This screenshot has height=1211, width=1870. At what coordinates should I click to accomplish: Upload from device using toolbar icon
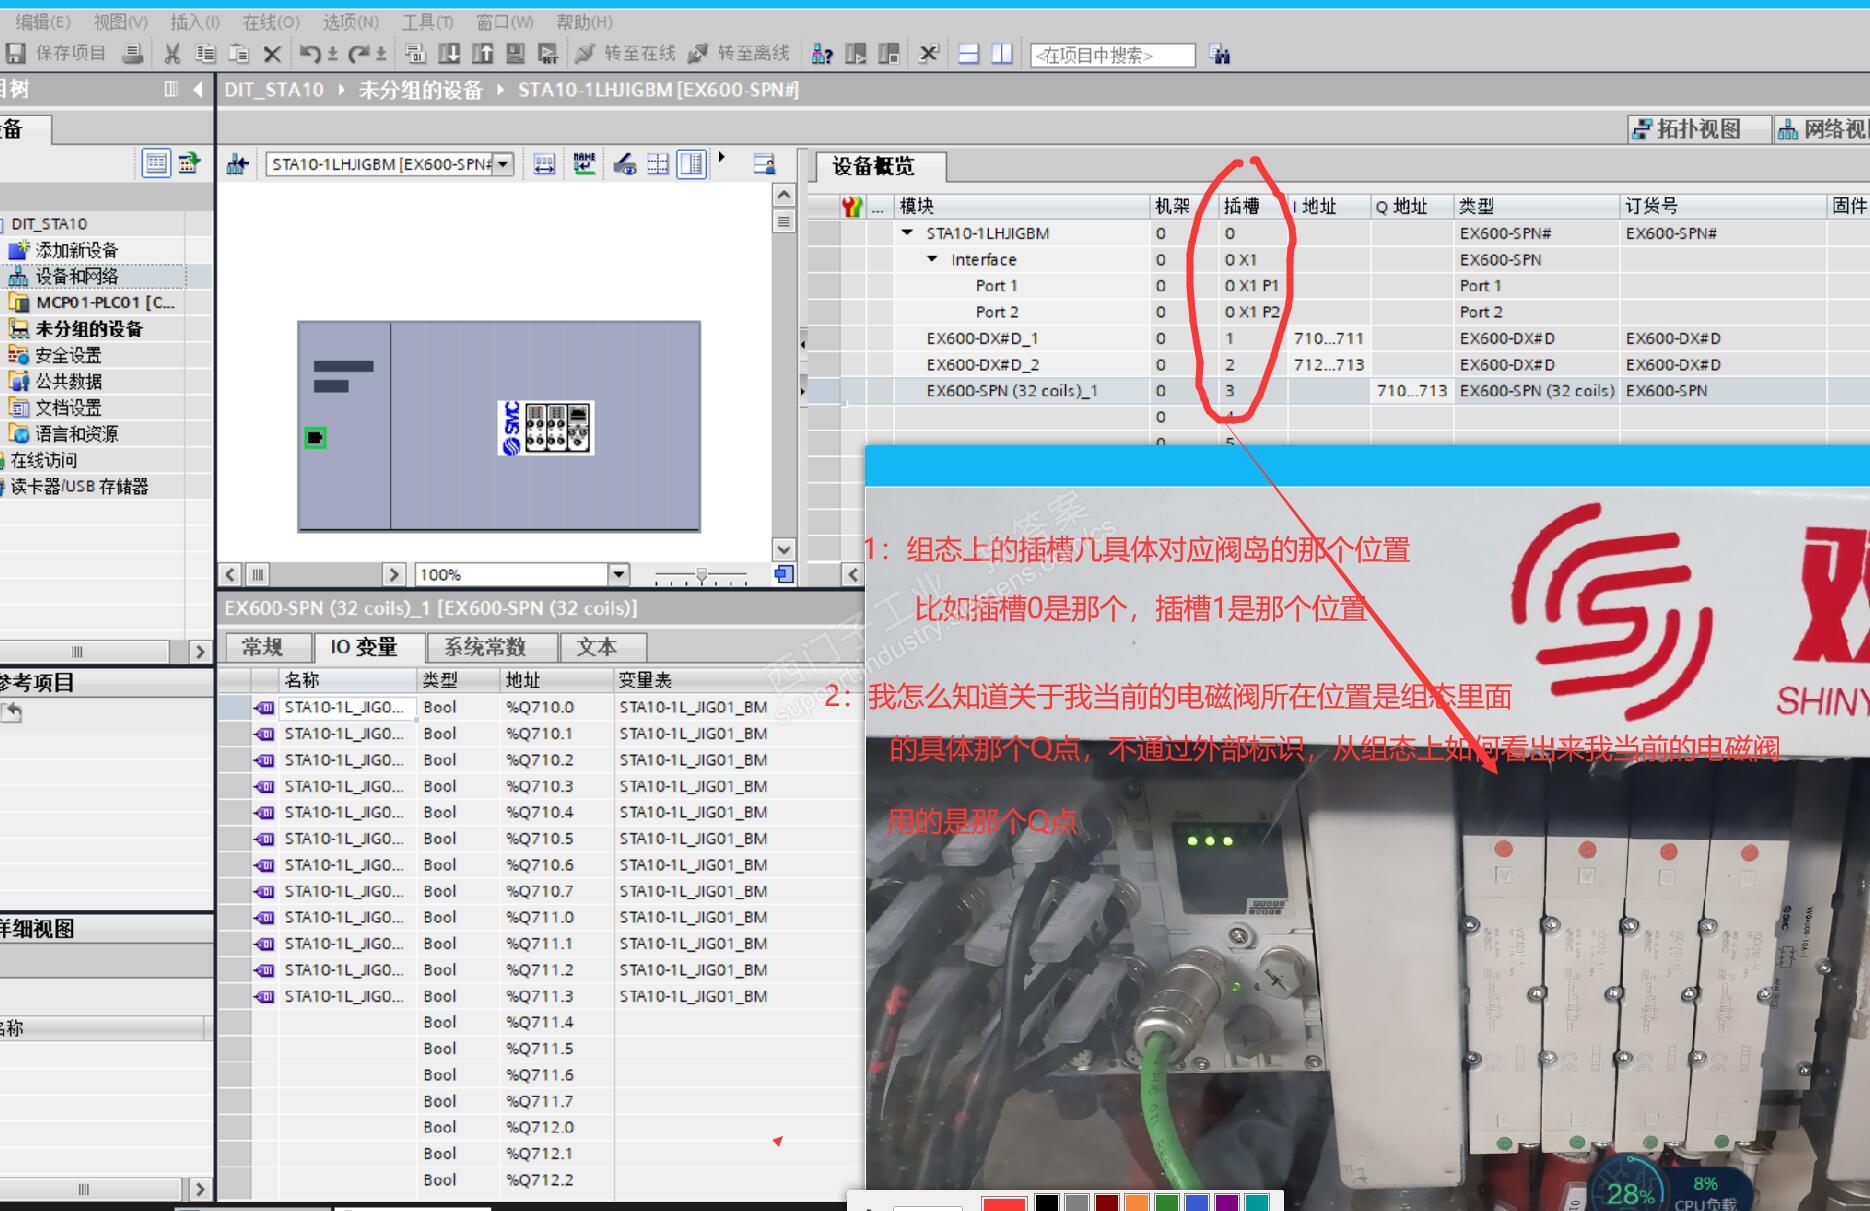pyautogui.click(x=482, y=54)
